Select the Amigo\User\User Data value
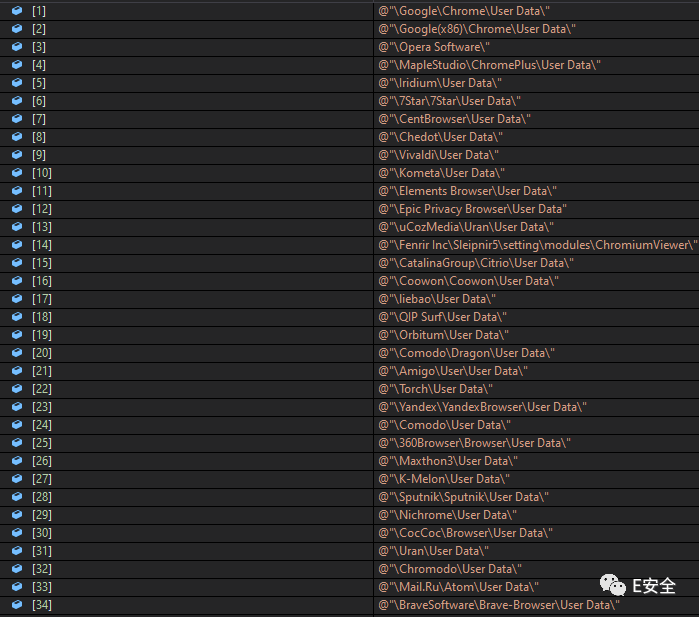699x617 pixels. click(453, 371)
